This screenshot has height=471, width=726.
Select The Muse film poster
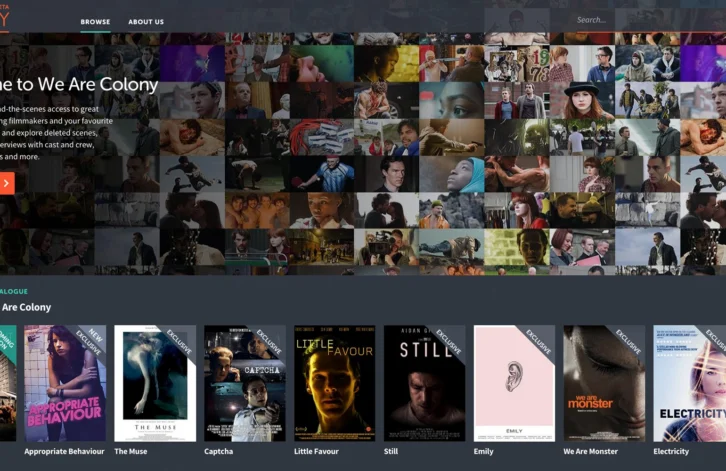[155, 383]
